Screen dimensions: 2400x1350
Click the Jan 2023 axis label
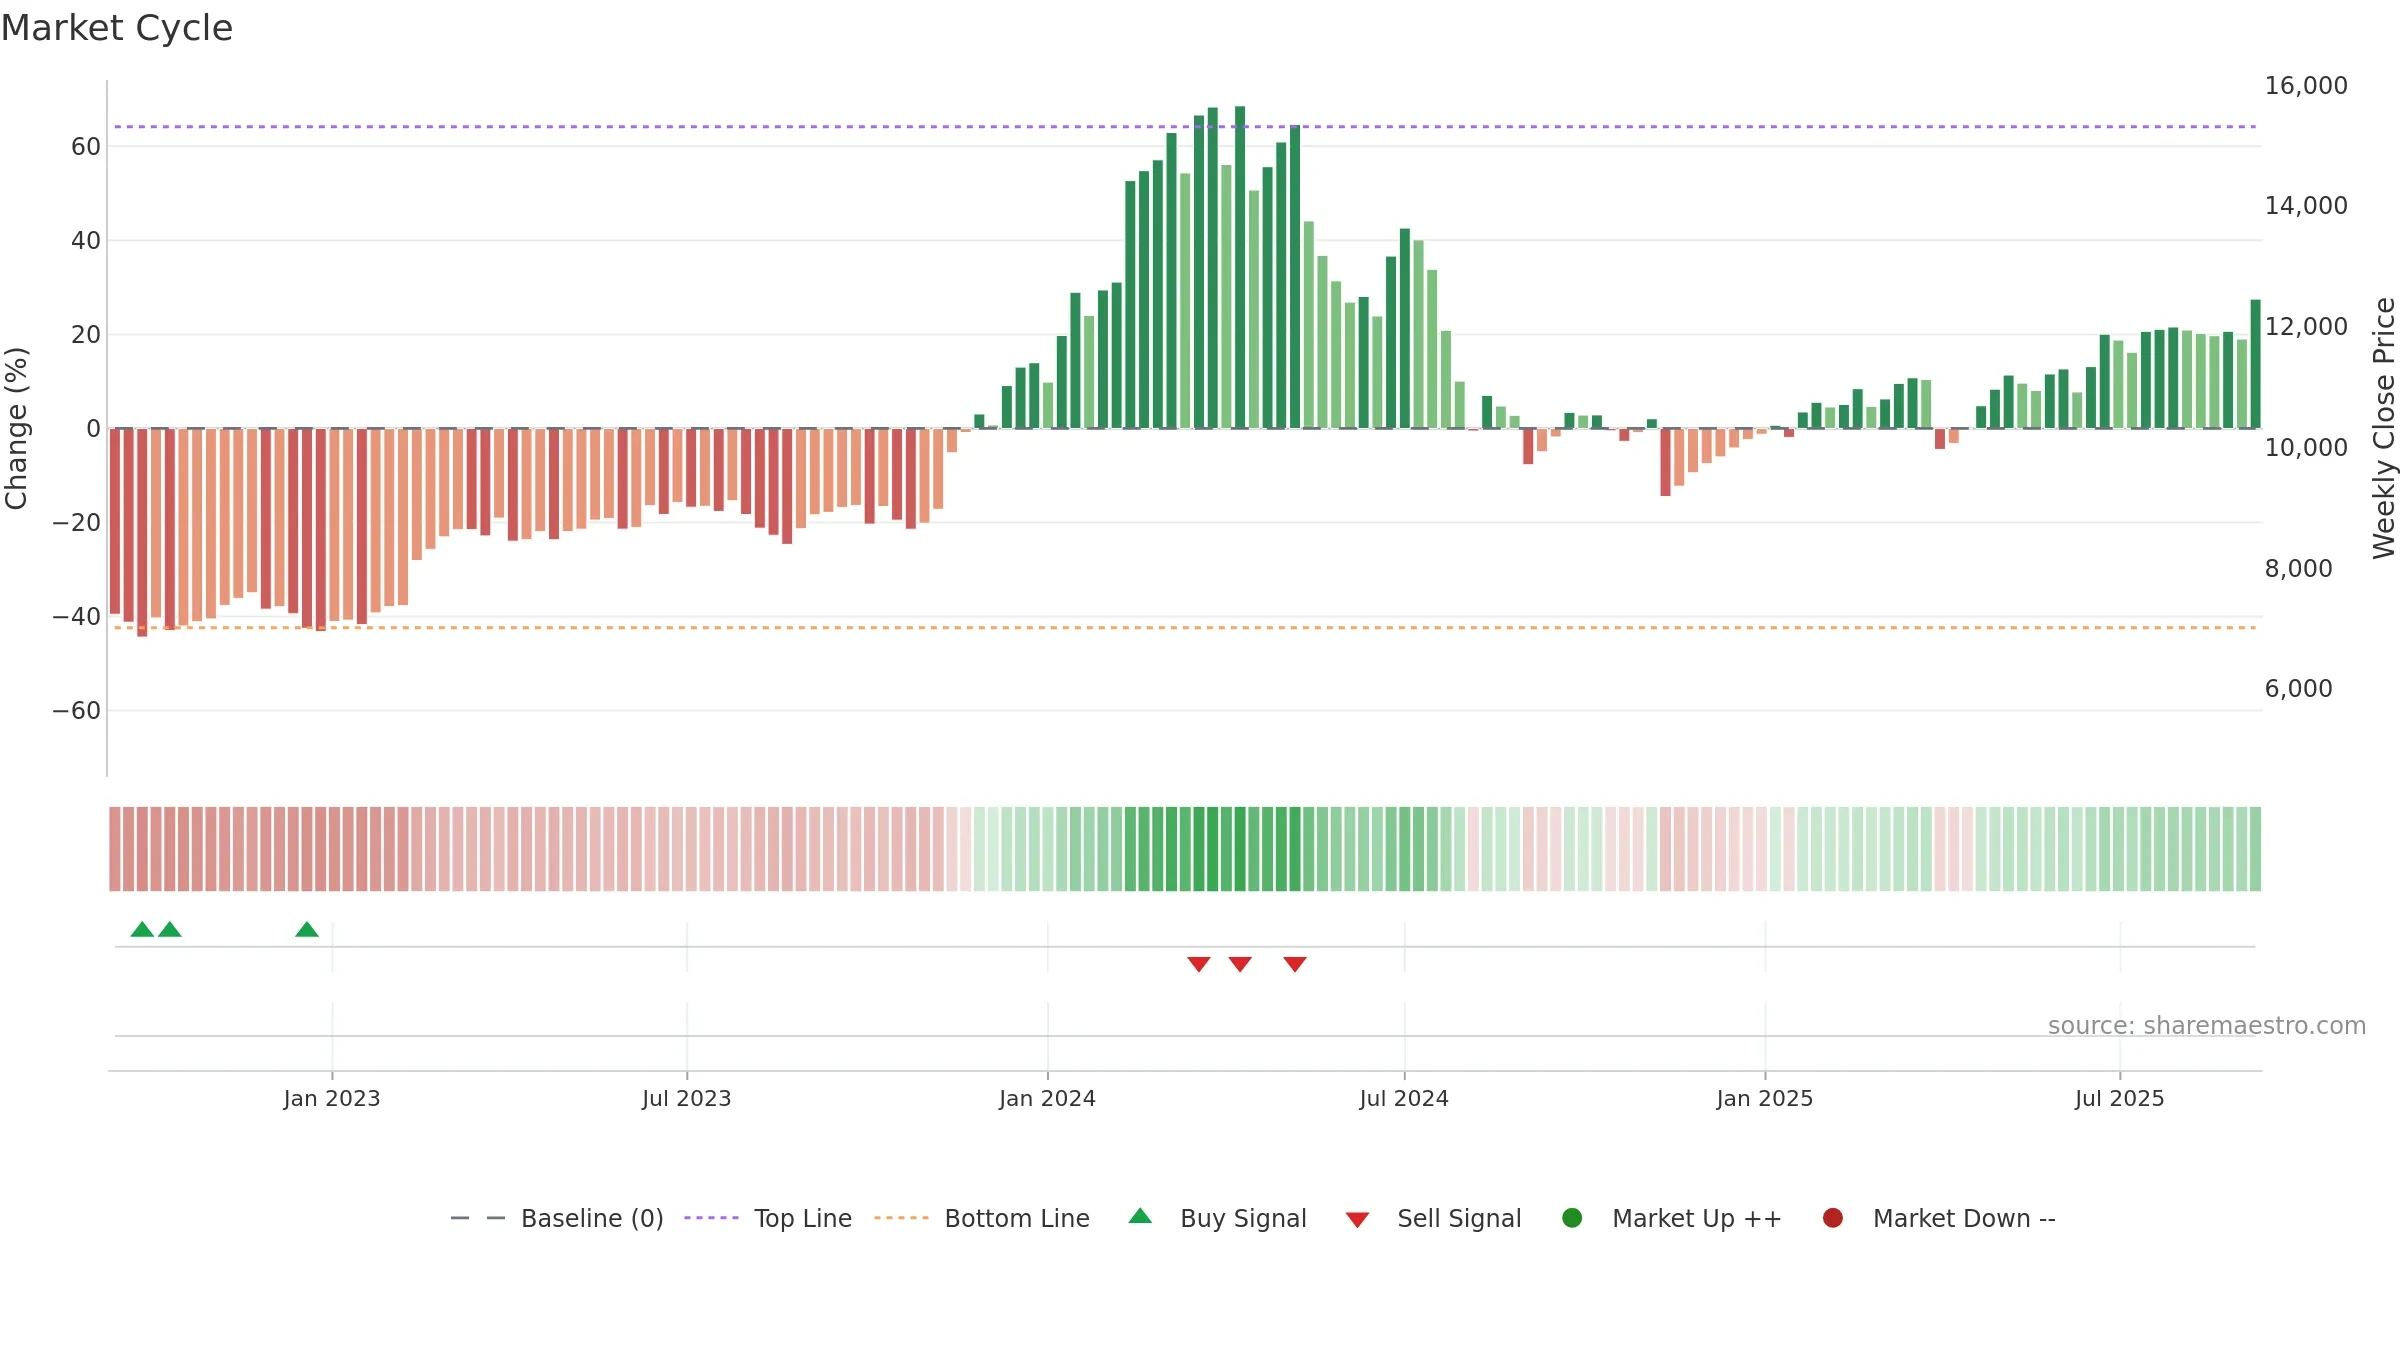tap(332, 1099)
